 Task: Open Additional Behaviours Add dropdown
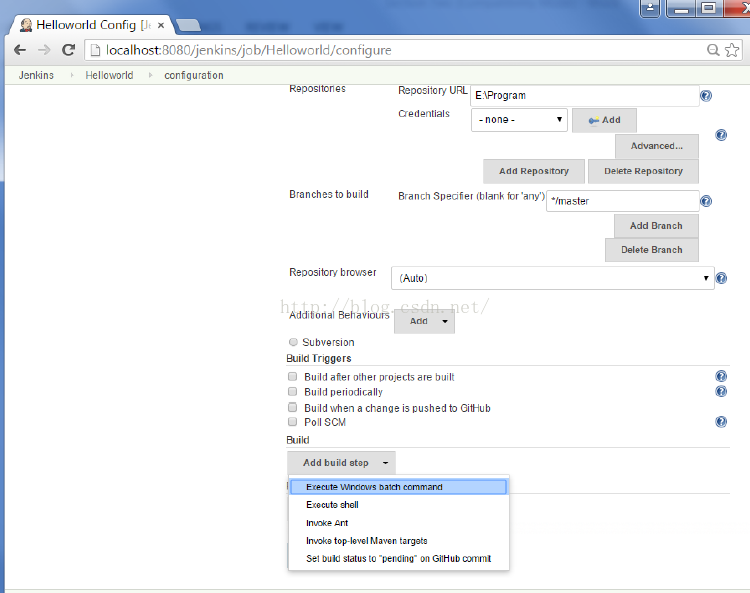tap(424, 321)
